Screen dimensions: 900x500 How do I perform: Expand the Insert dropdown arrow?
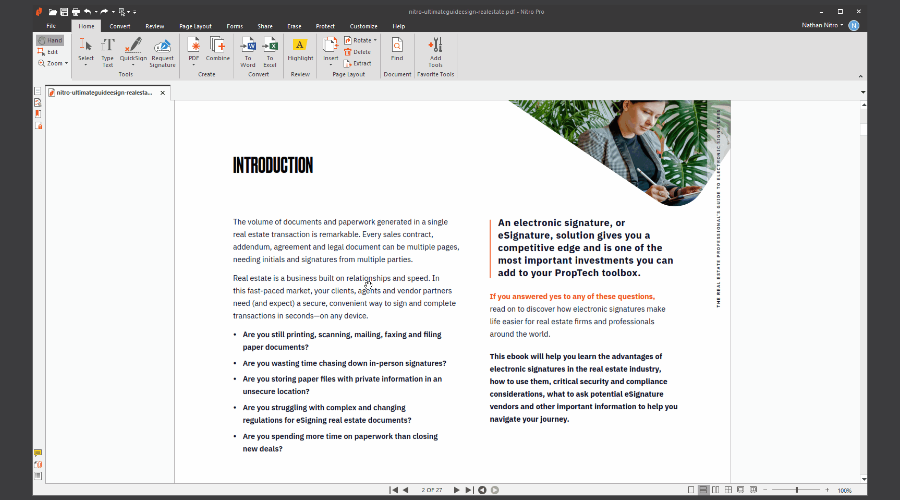coord(331,65)
